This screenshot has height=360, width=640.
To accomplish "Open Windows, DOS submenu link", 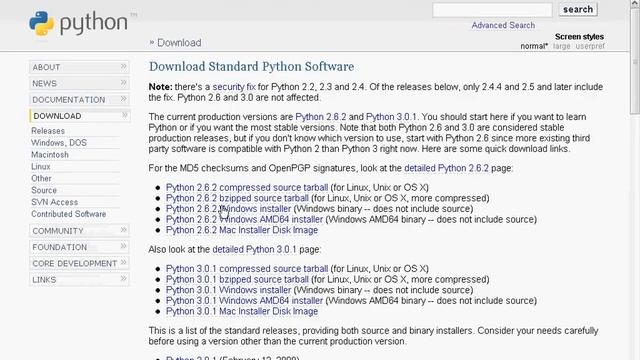I will (59, 143).
